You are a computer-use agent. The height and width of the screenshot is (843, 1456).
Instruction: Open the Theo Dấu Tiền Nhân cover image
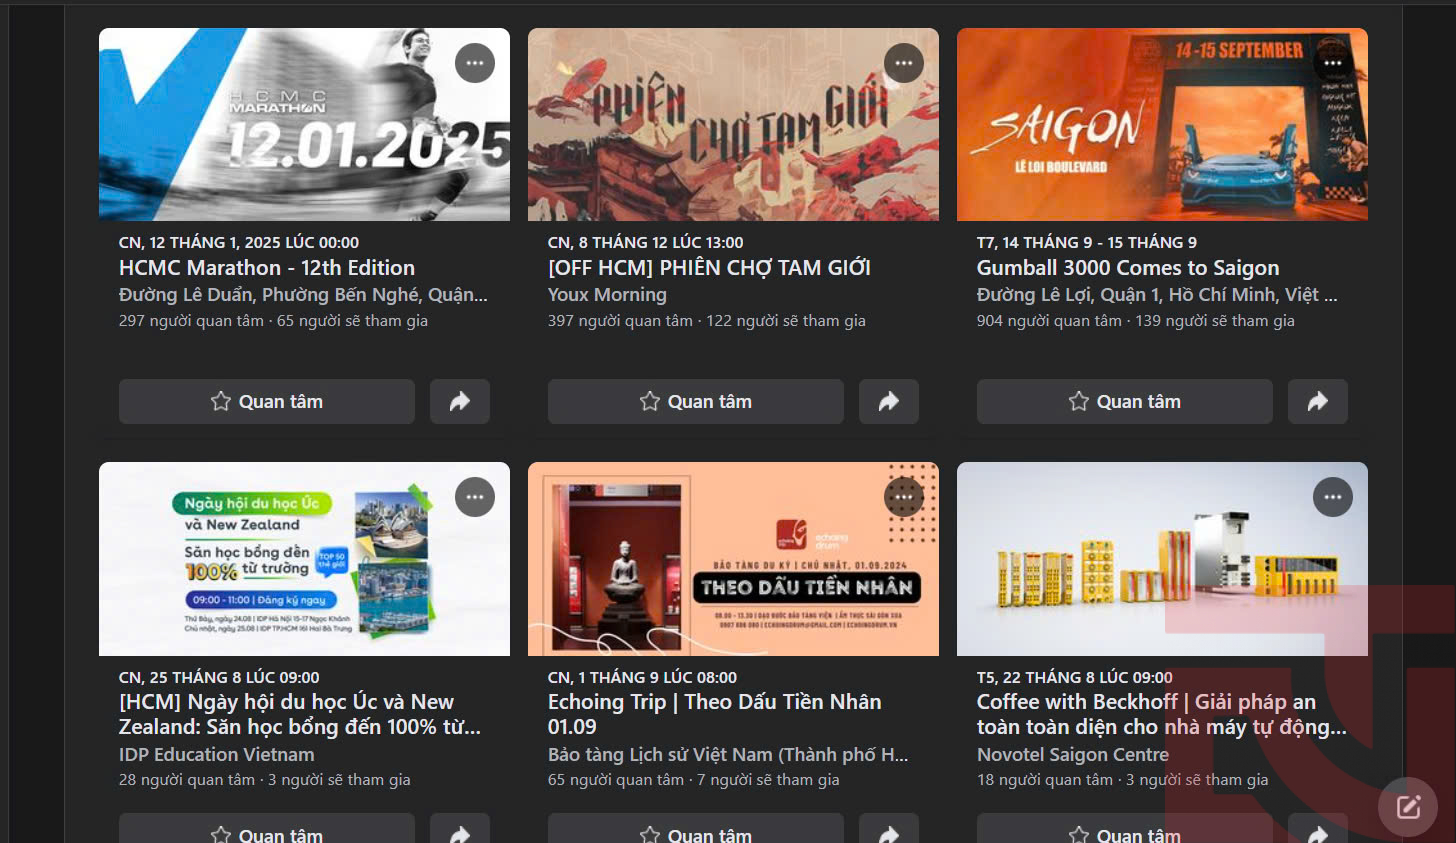733,559
